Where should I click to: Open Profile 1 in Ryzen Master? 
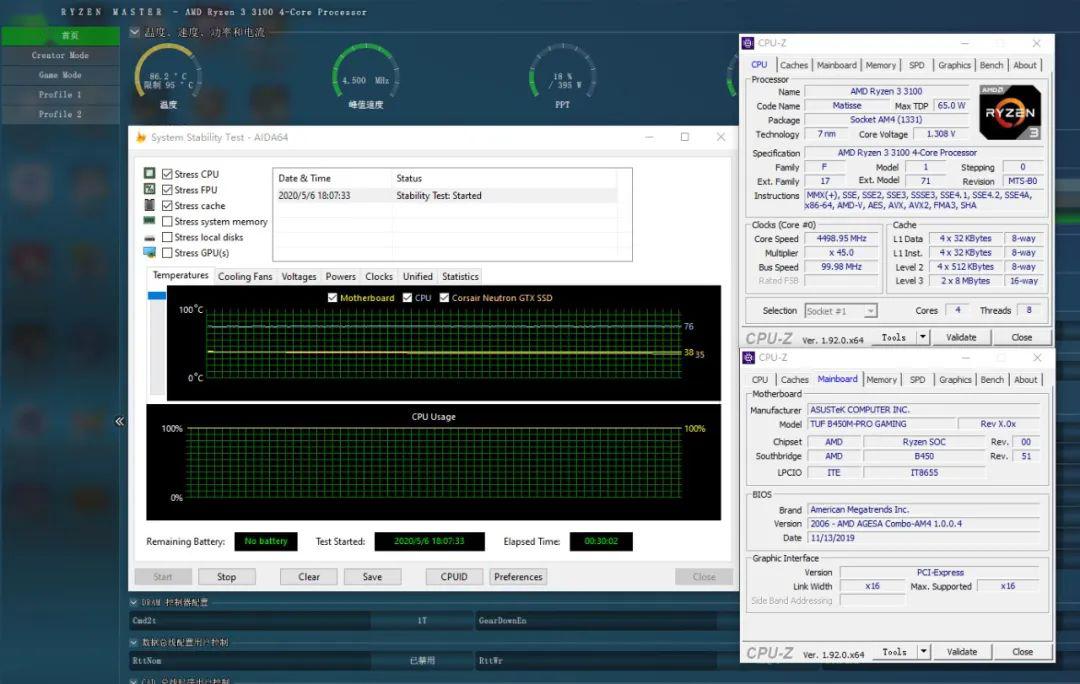[x=60, y=94]
